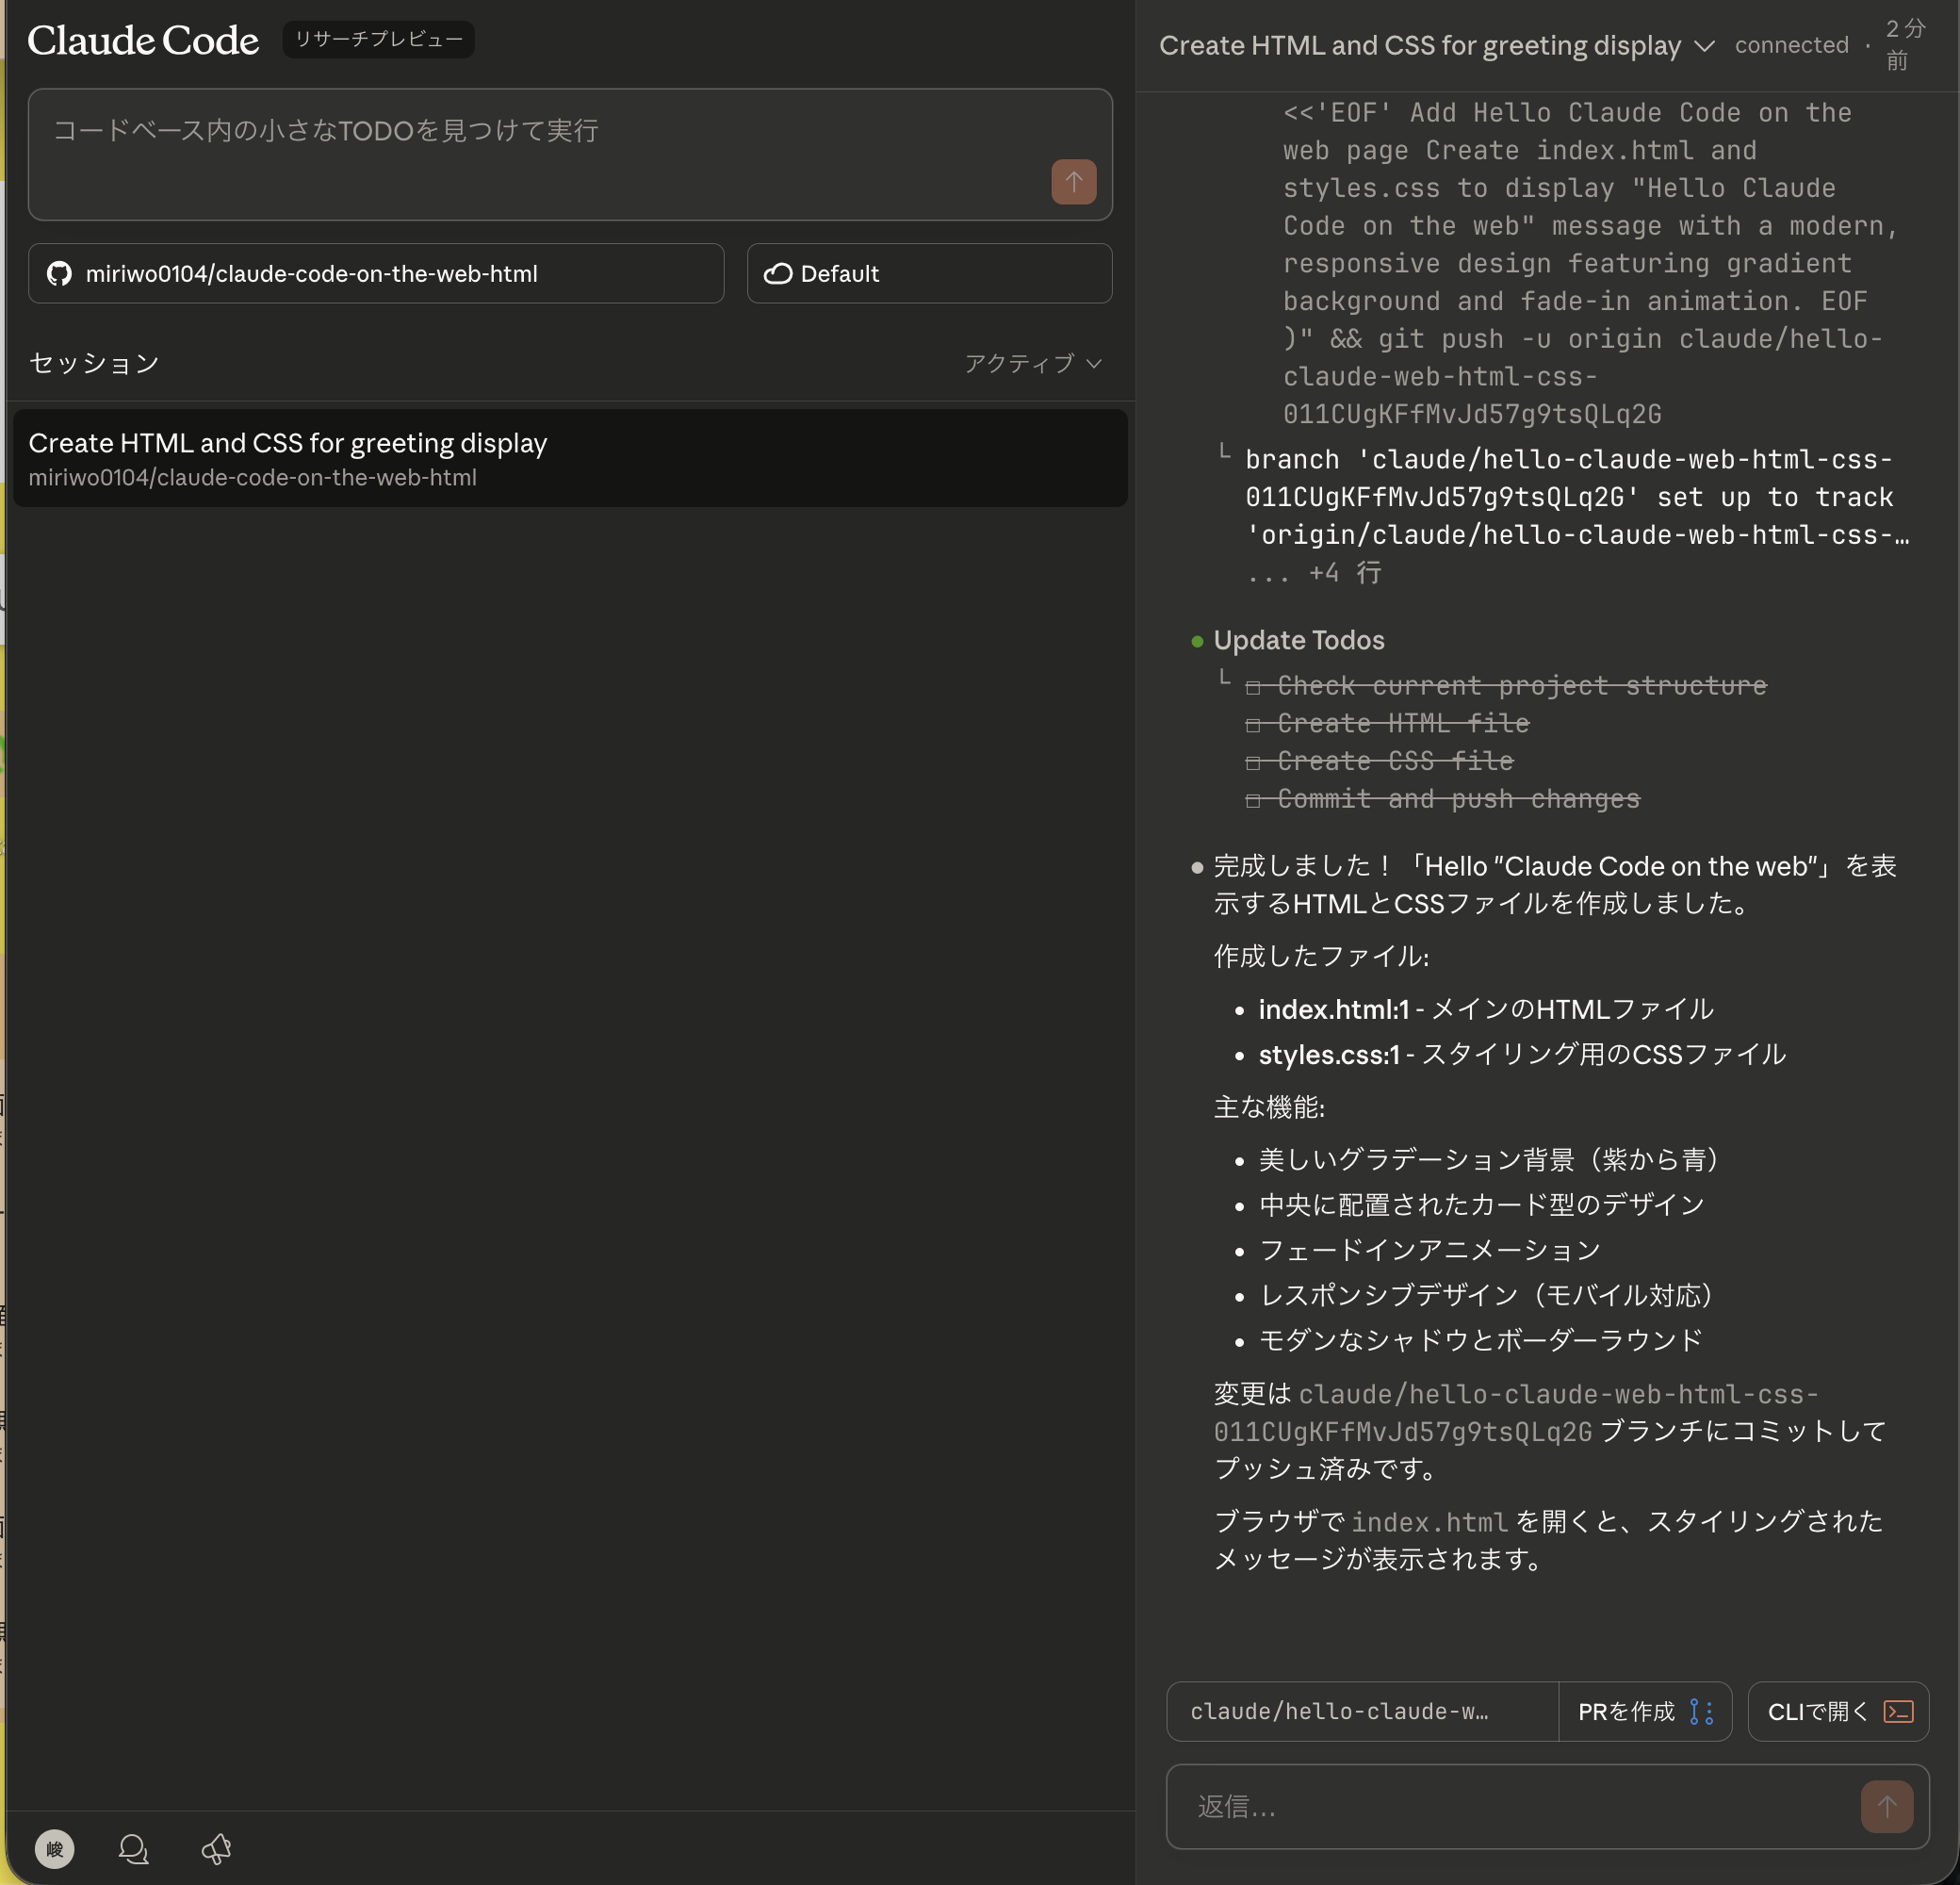Select the Create HTML and CSS session
This screenshot has width=1960, height=1885.
point(570,458)
